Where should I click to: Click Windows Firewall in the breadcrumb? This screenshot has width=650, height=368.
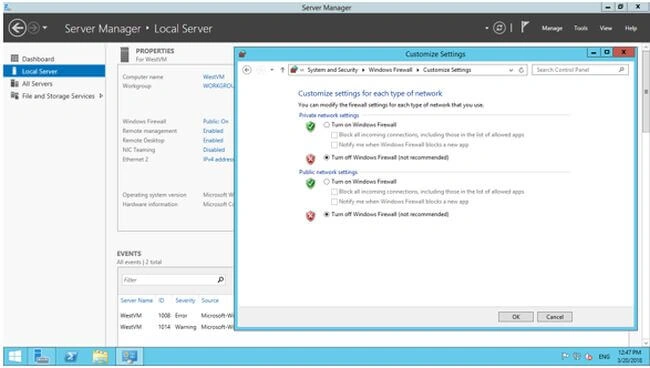[390, 70]
